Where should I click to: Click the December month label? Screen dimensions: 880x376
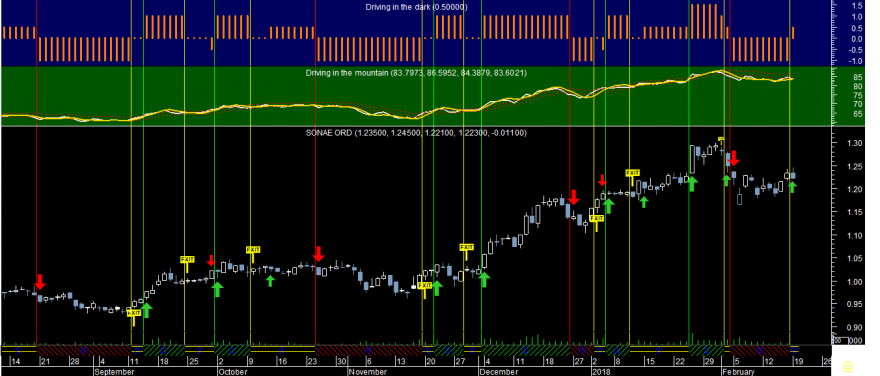pos(498,372)
